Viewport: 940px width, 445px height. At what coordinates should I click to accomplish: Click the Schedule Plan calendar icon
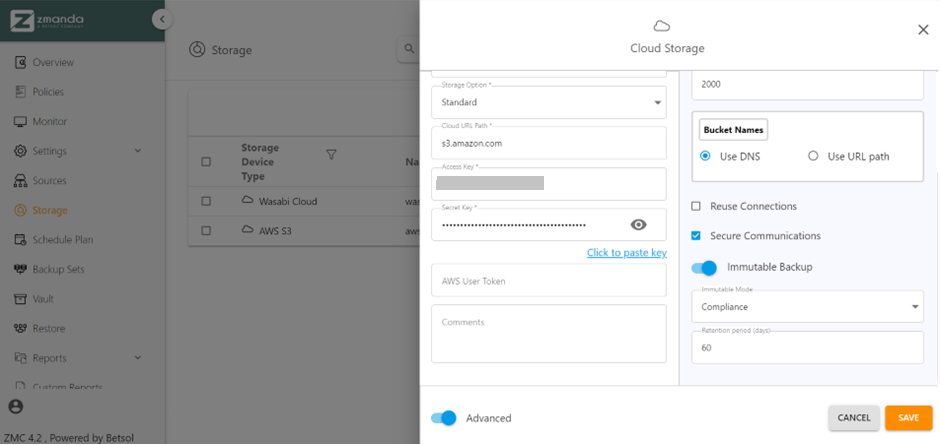point(20,240)
